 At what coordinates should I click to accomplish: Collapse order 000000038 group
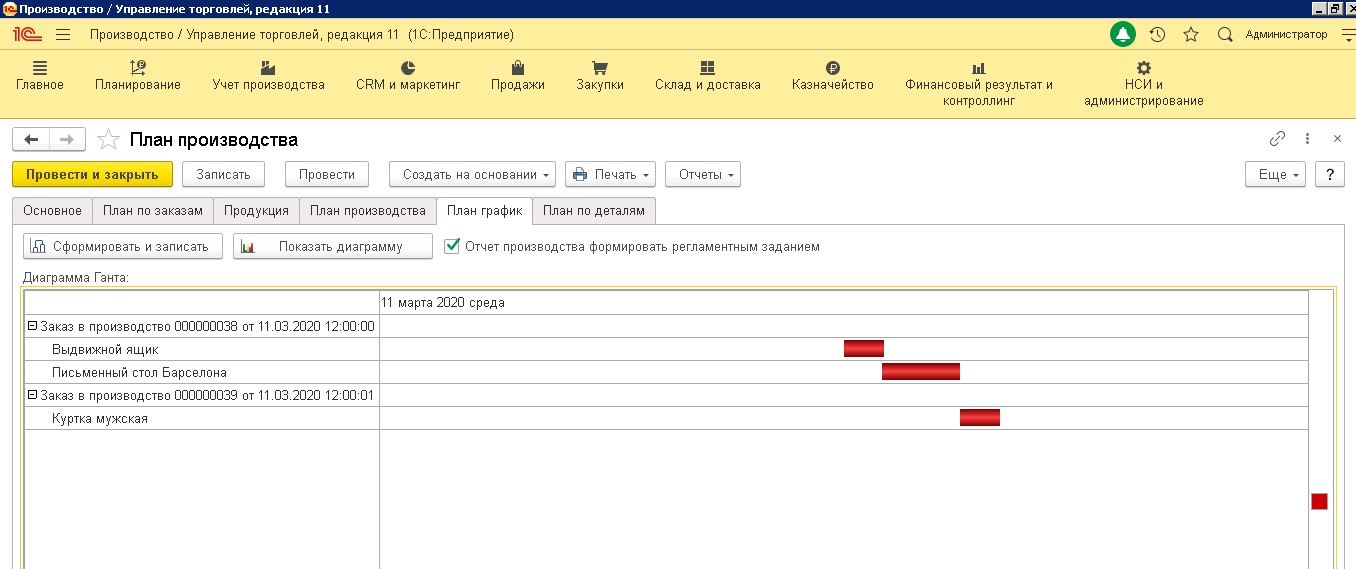coord(32,326)
